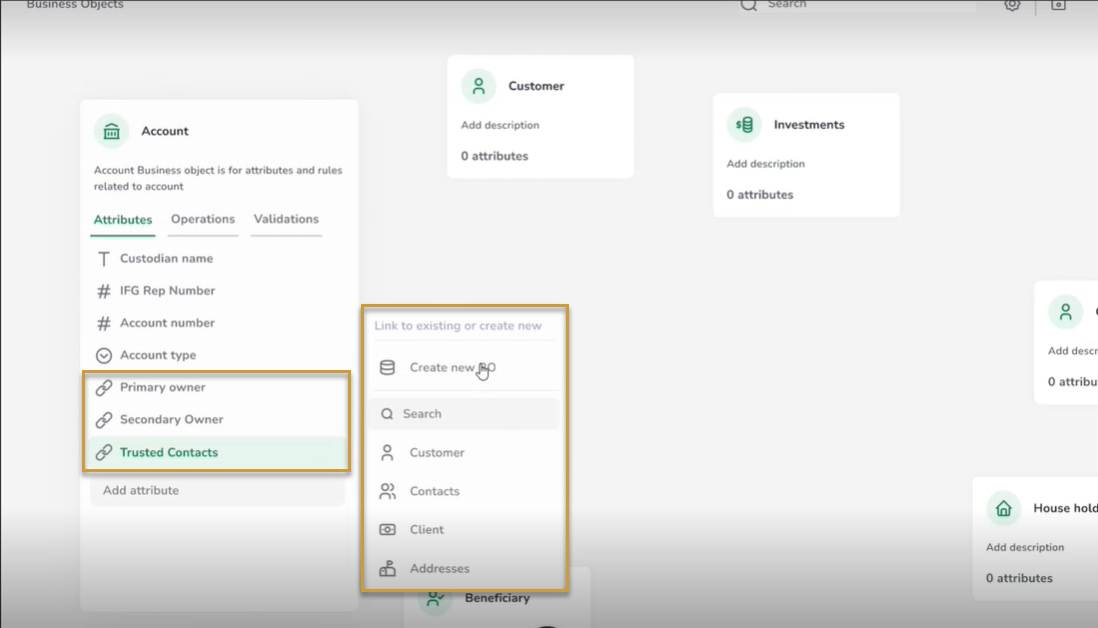Click the database icon next to Create new BO
This screenshot has width=1098, height=628.
click(x=388, y=367)
